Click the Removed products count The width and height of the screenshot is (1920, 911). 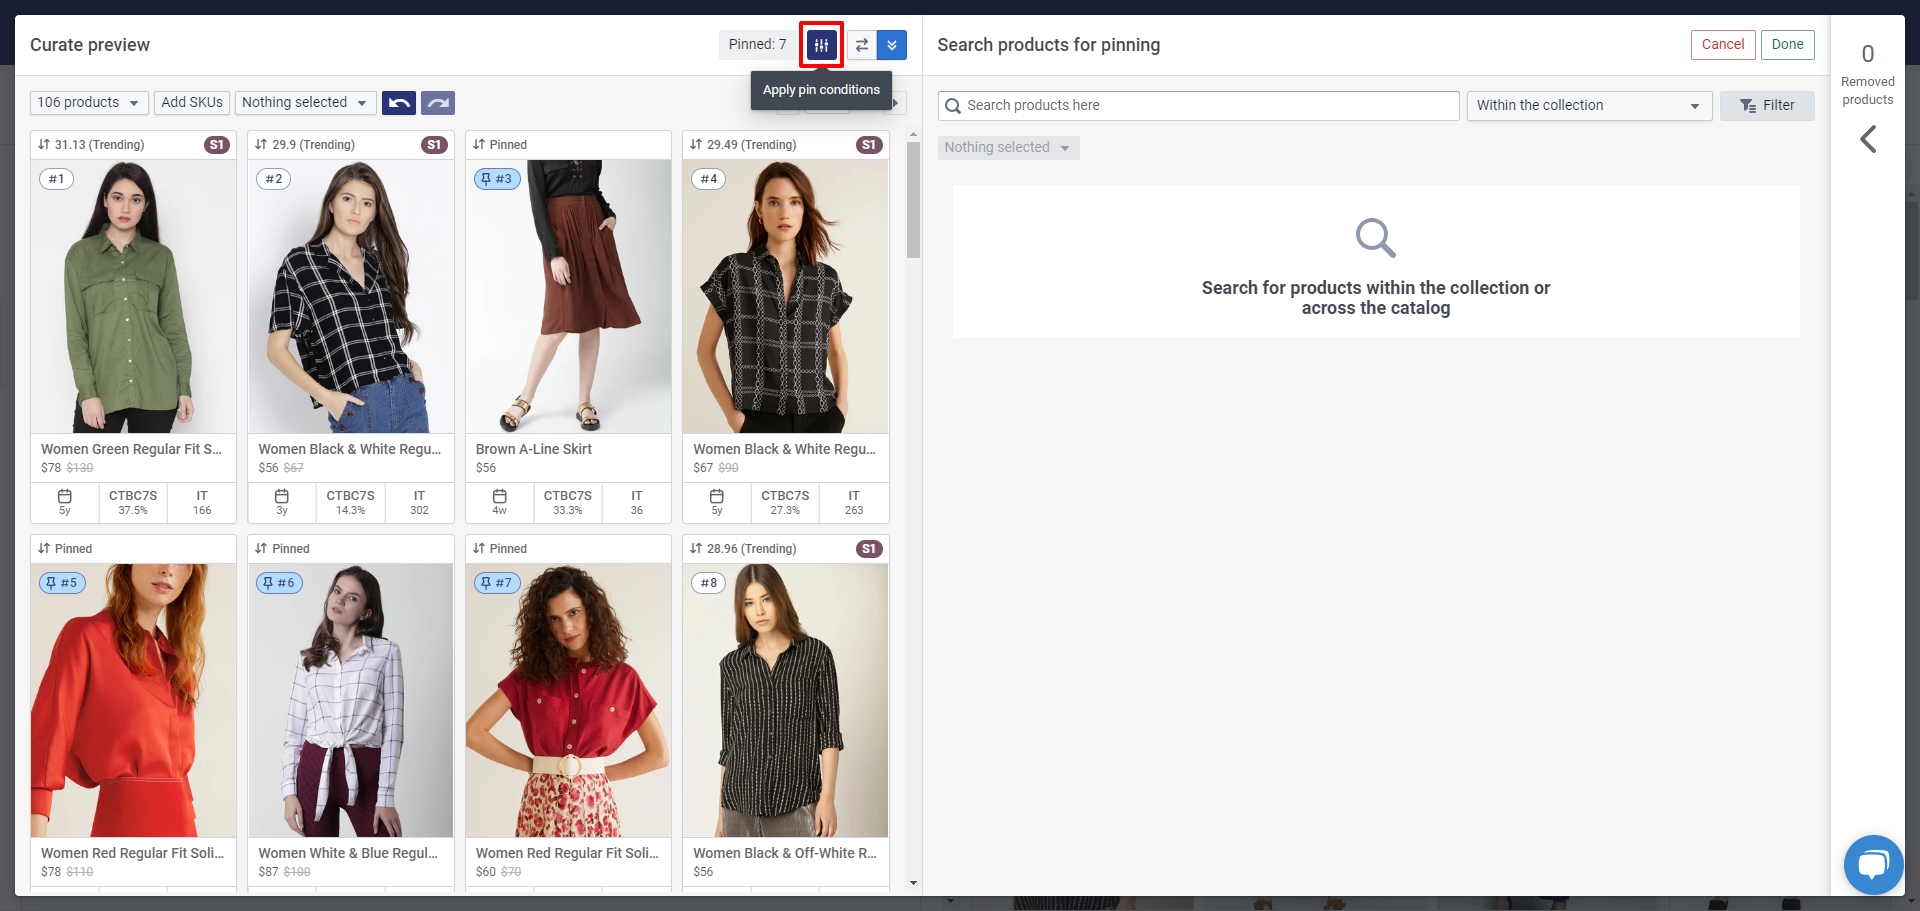tap(1867, 54)
